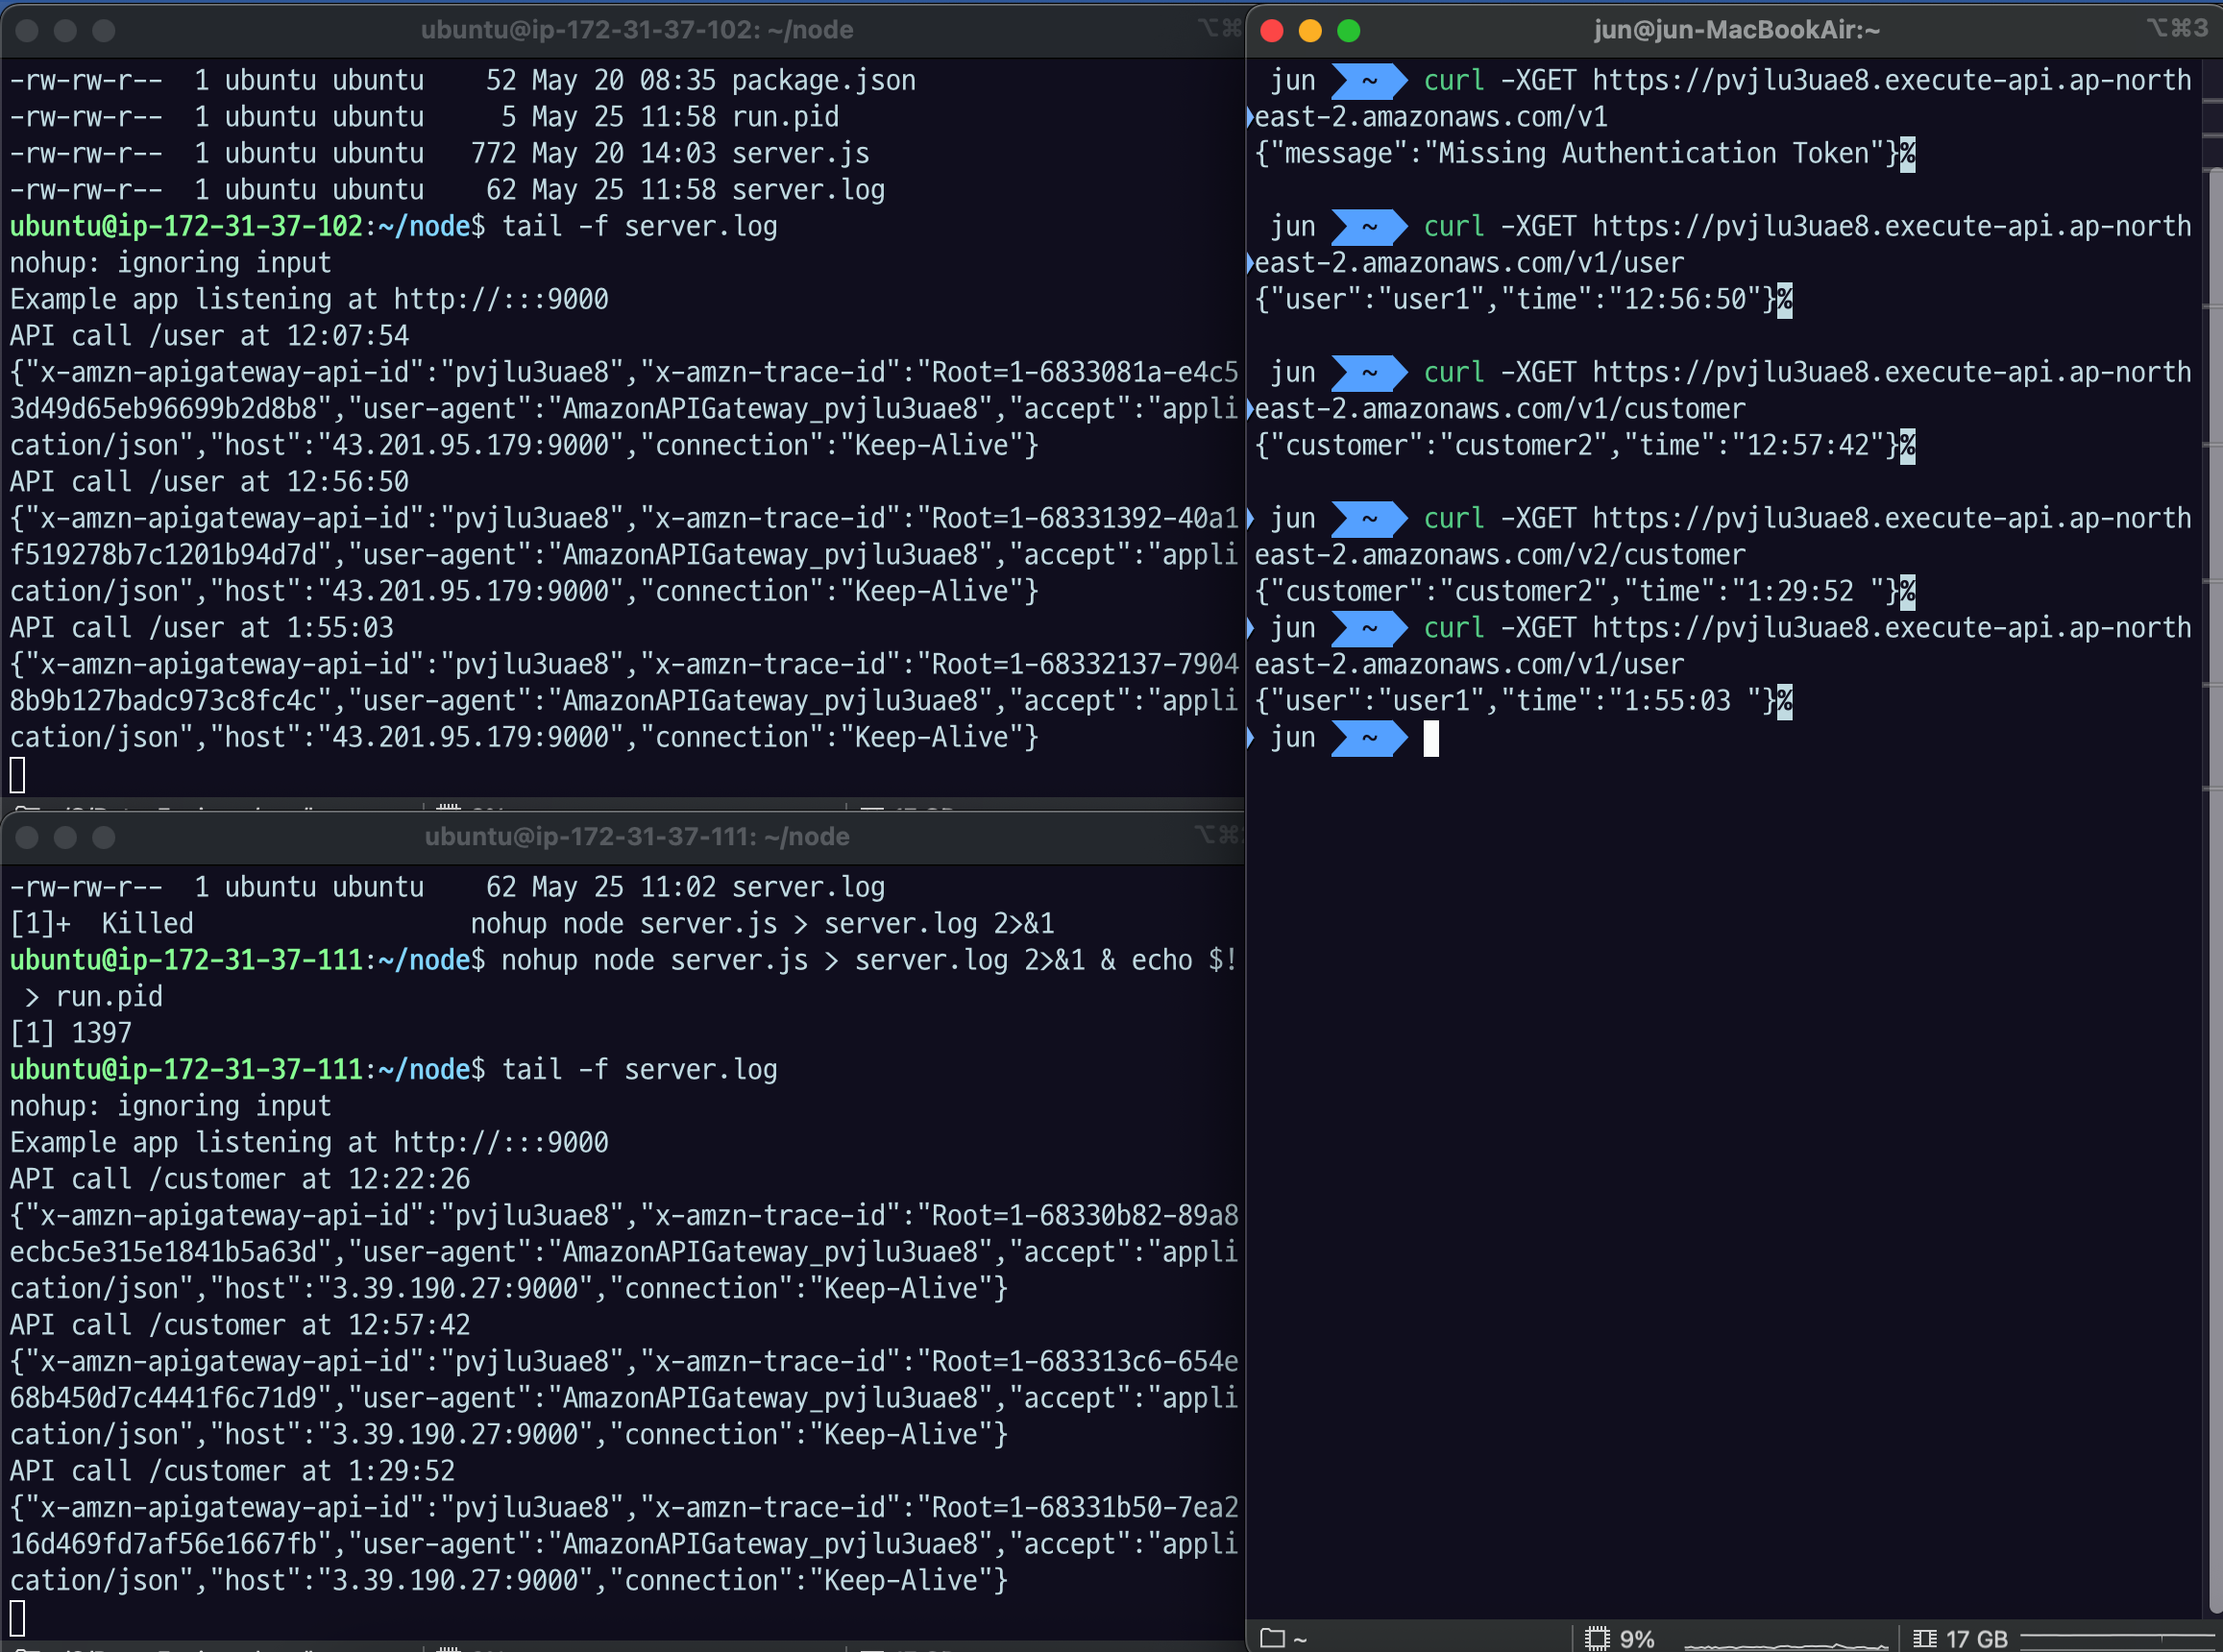Click the gray close button of the ip-172-31-37-111 window
This screenshot has height=1652, width=2223.
tap(28, 837)
